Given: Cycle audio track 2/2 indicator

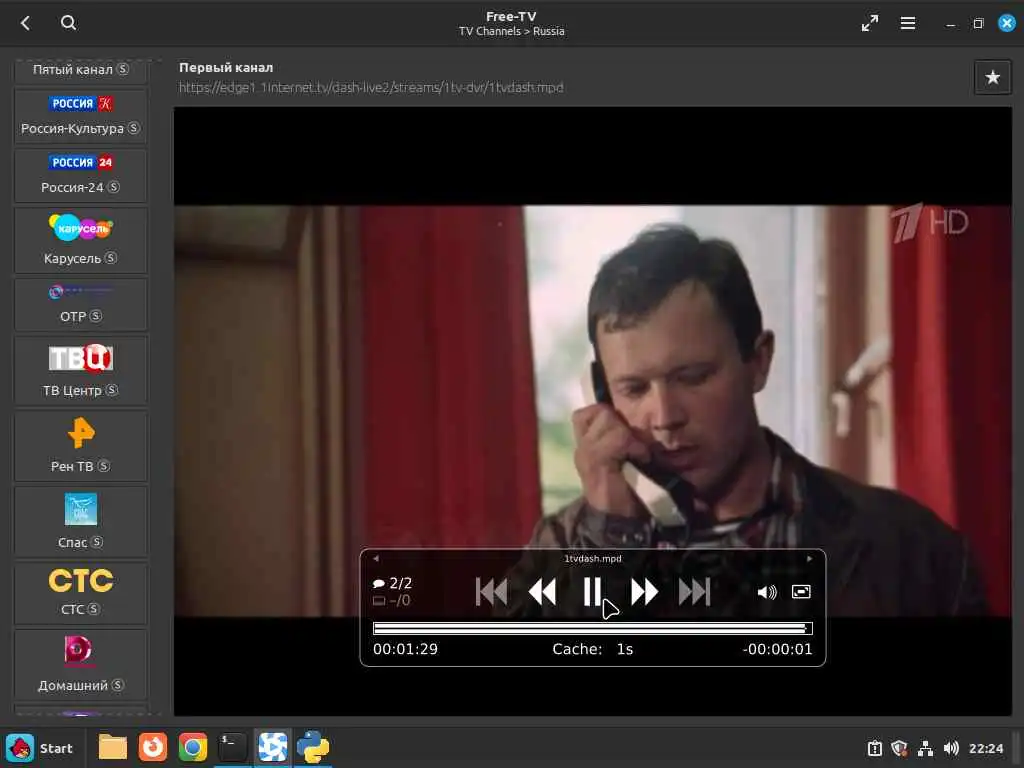Looking at the screenshot, I should 392,583.
